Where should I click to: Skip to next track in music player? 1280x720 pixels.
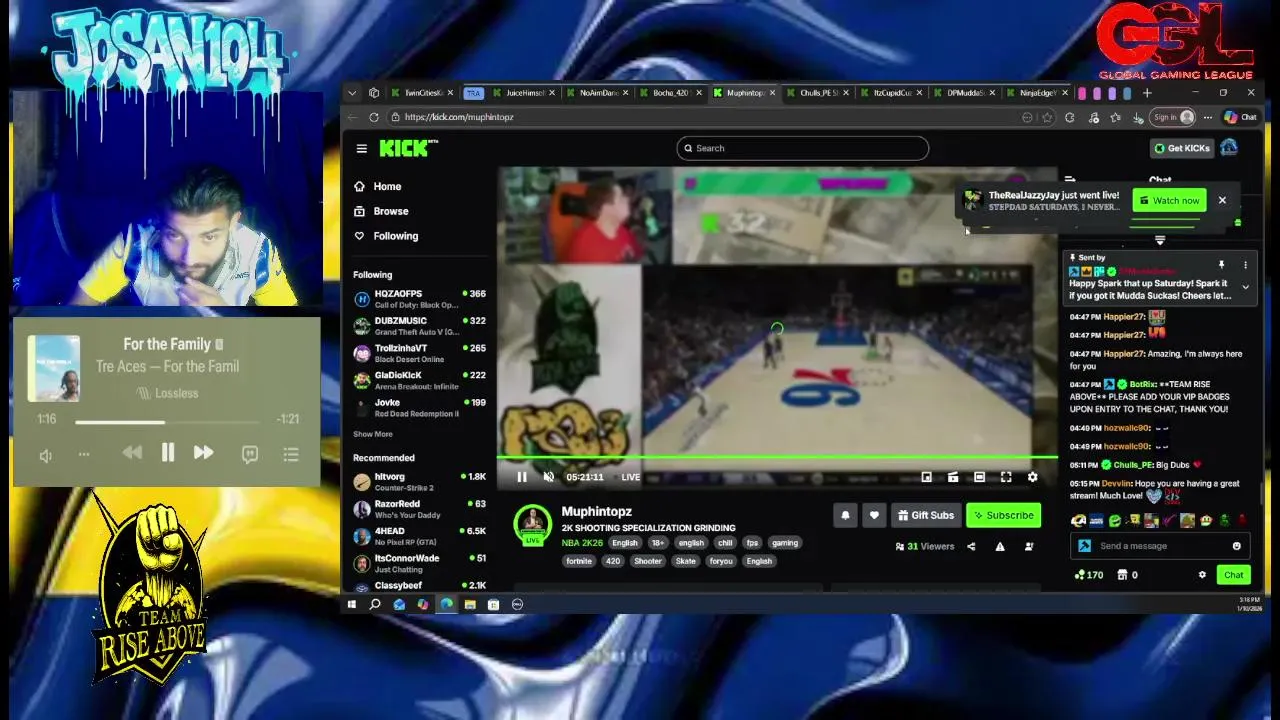tap(203, 453)
